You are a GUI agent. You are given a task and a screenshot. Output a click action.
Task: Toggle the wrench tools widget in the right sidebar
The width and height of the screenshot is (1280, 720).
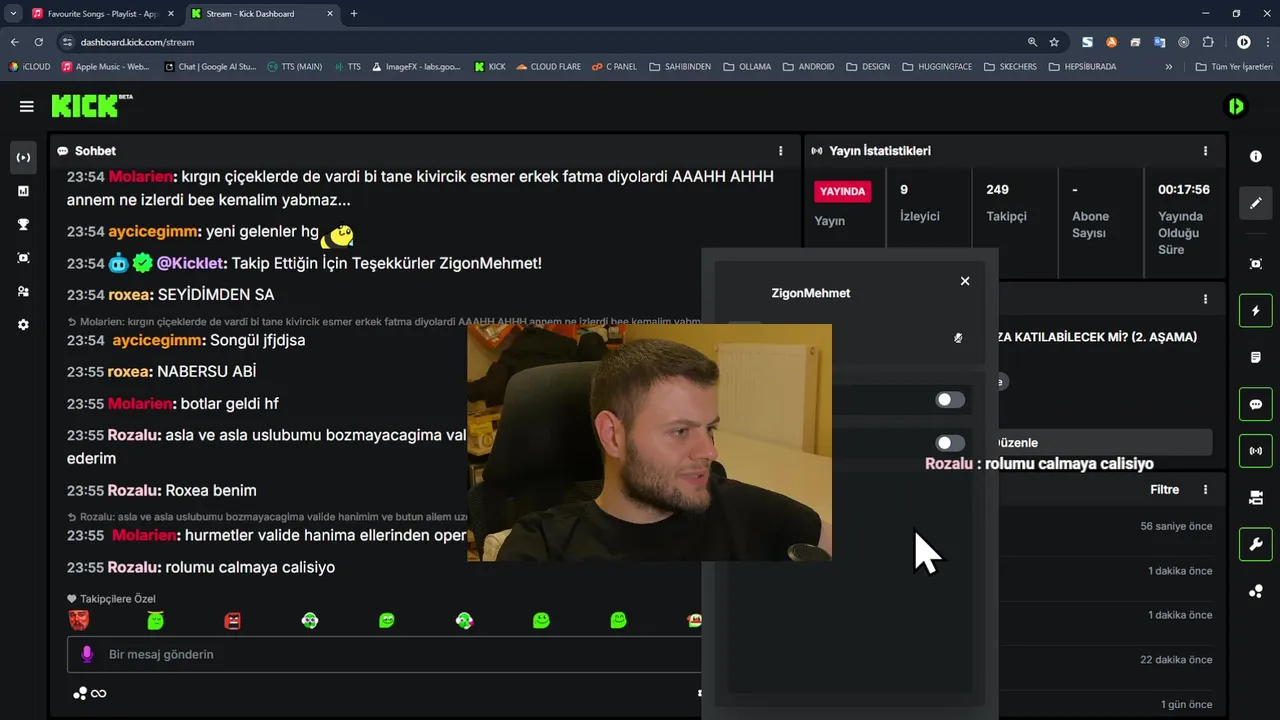click(1256, 545)
